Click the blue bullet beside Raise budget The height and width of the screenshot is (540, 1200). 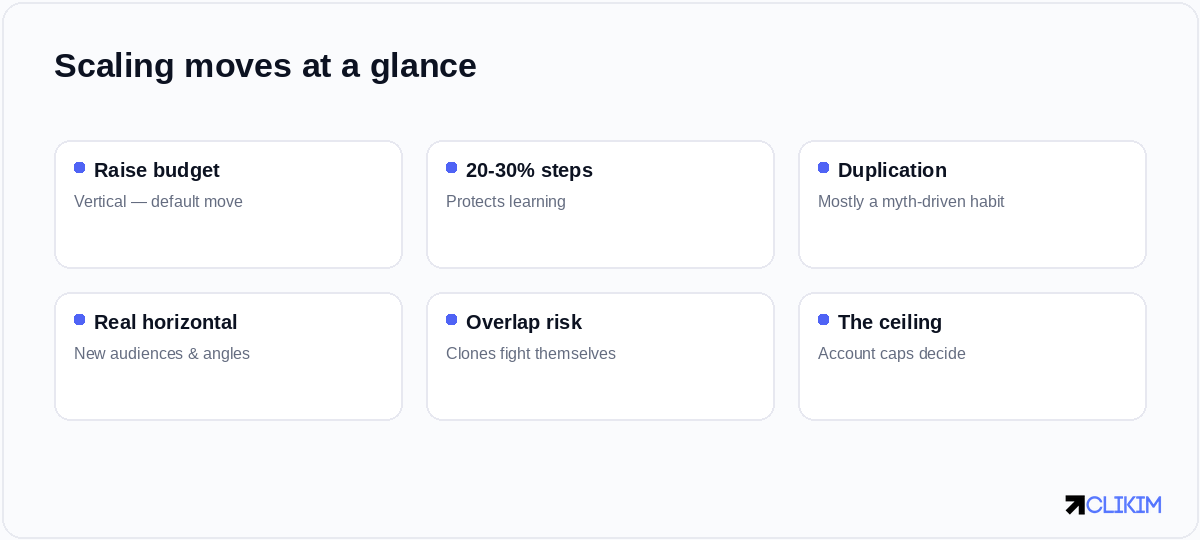[80, 168]
